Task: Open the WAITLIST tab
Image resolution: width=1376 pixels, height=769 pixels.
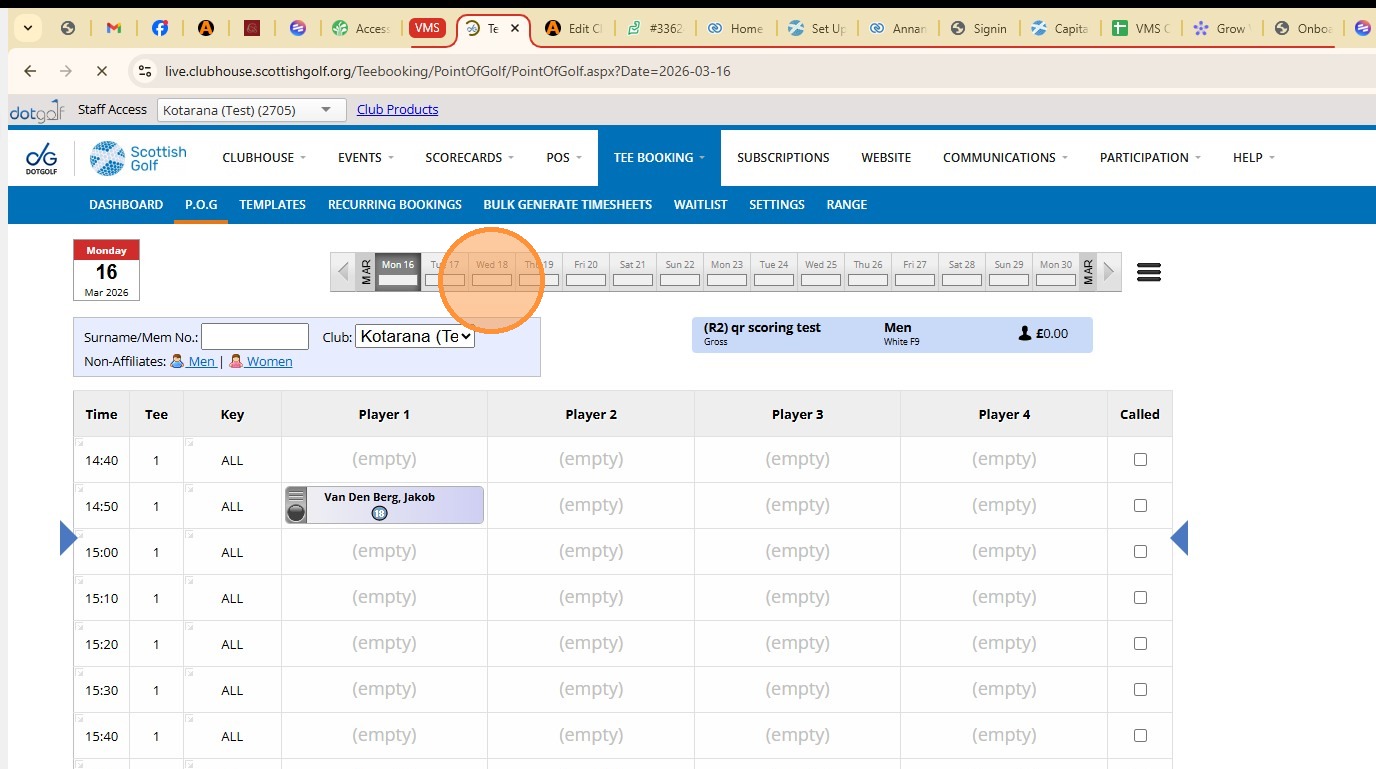Action: click(700, 205)
